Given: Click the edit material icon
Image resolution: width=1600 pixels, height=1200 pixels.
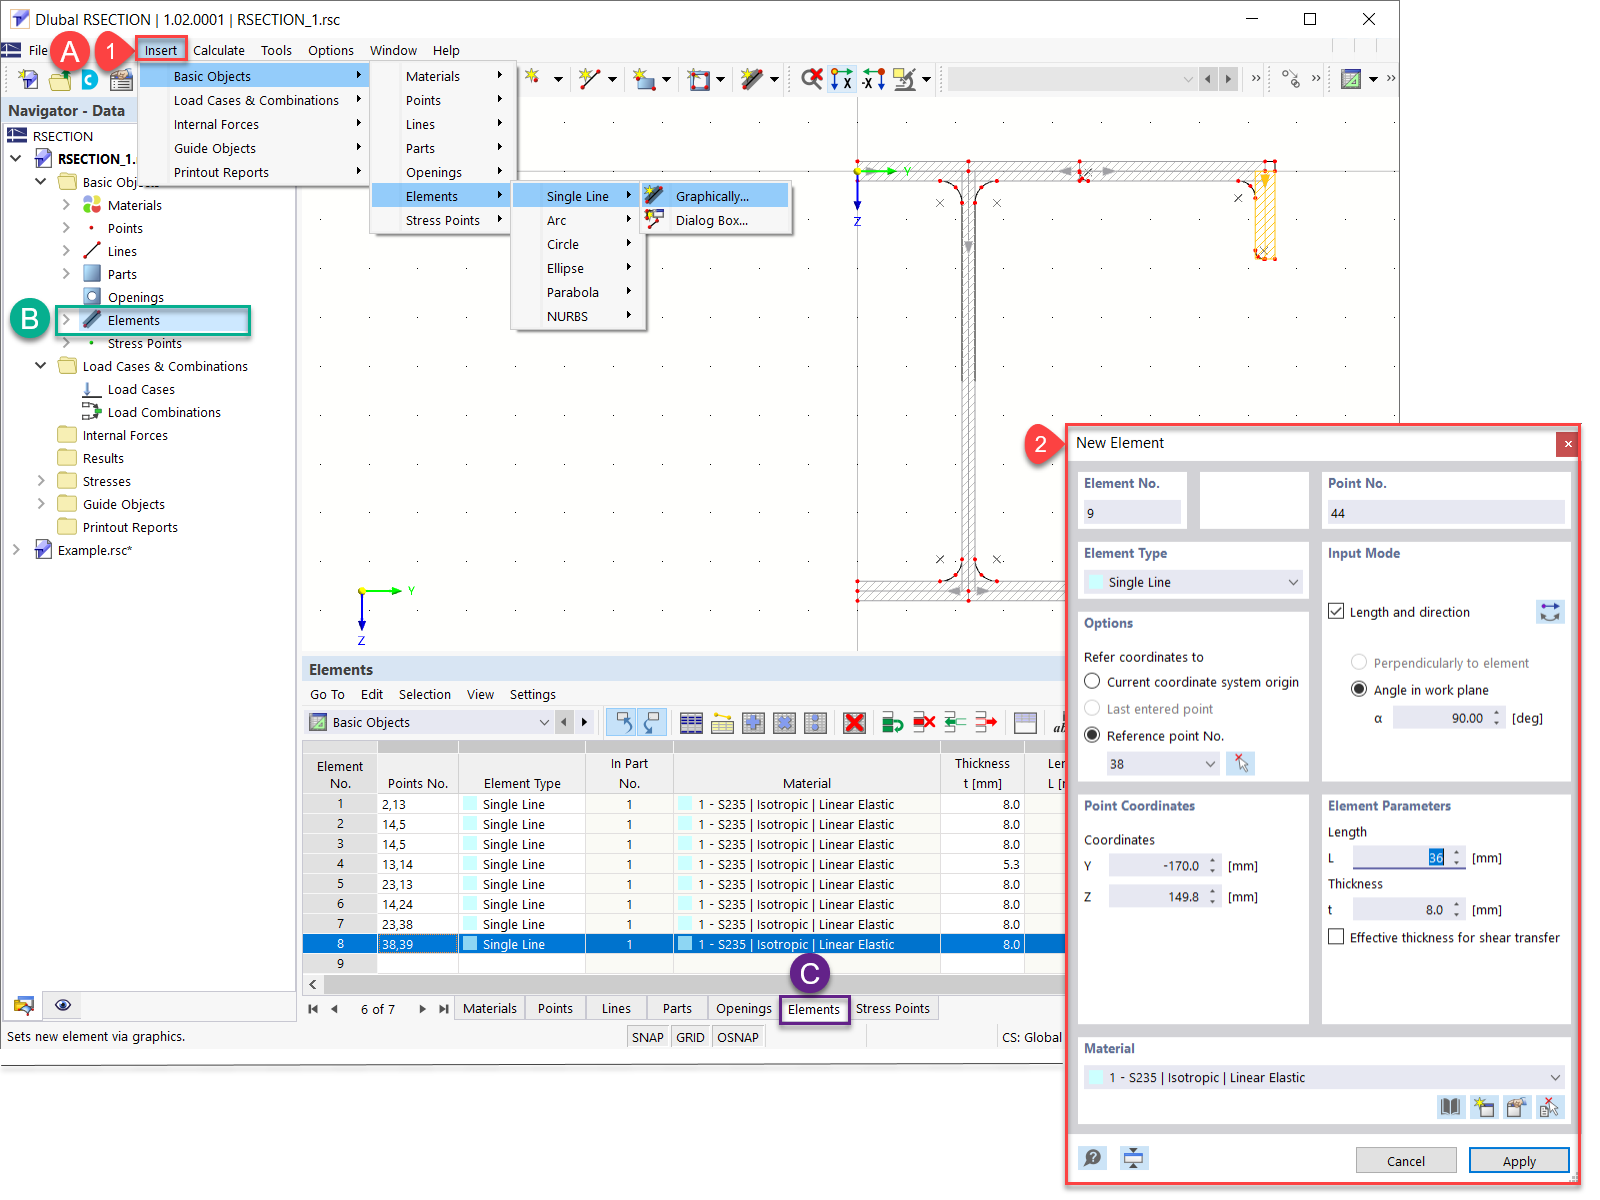Looking at the screenshot, I should [1517, 1106].
